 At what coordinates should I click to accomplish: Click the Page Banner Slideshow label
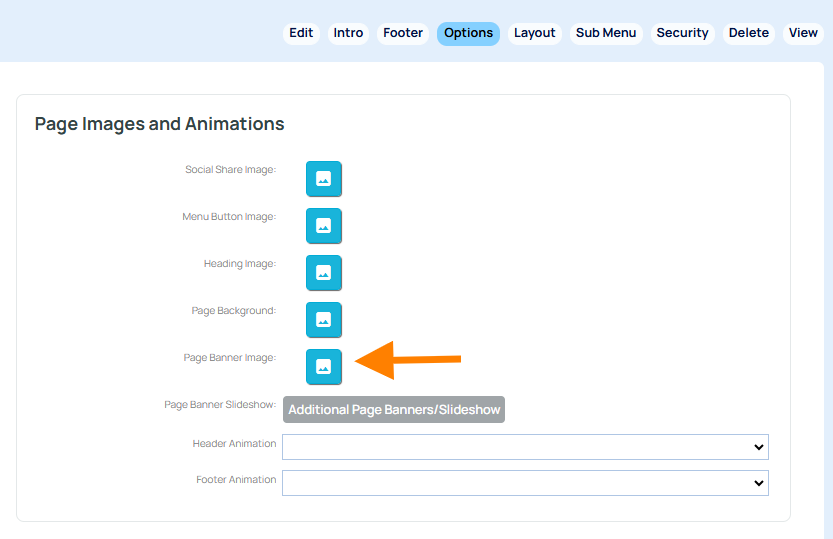point(220,405)
